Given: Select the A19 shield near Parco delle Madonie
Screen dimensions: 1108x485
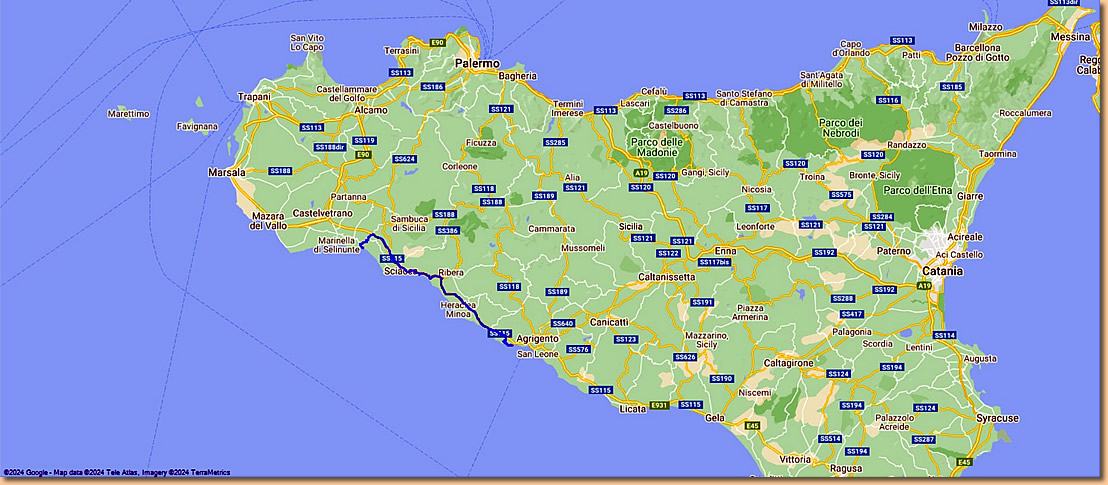Looking at the screenshot, I should 640,173.
